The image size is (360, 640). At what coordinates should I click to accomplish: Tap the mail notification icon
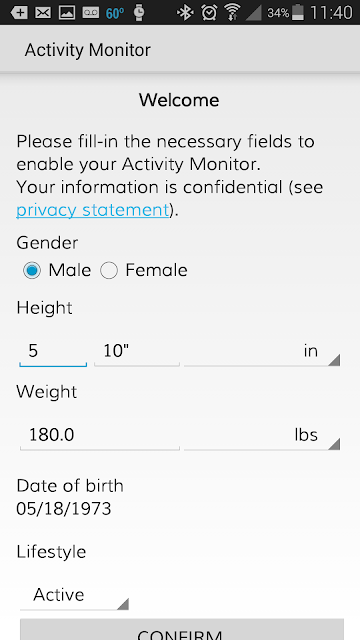pyautogui.click(x=43, y=13)
